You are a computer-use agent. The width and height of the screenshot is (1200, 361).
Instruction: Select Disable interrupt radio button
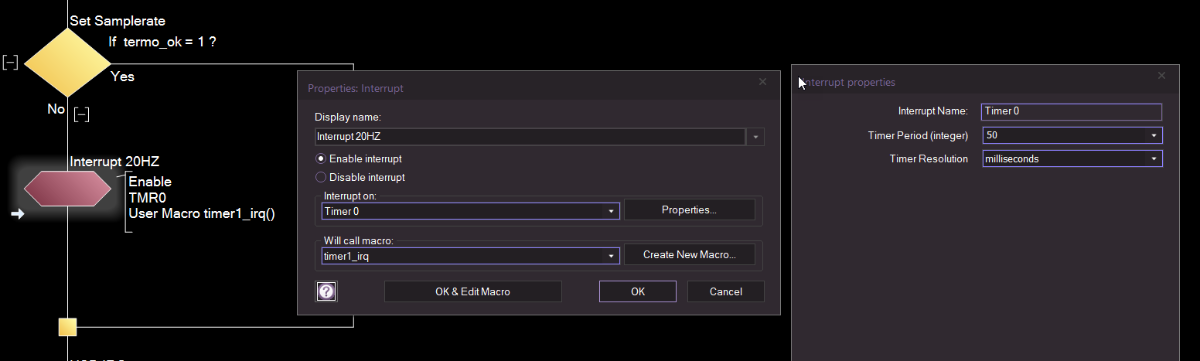[321, 177]
